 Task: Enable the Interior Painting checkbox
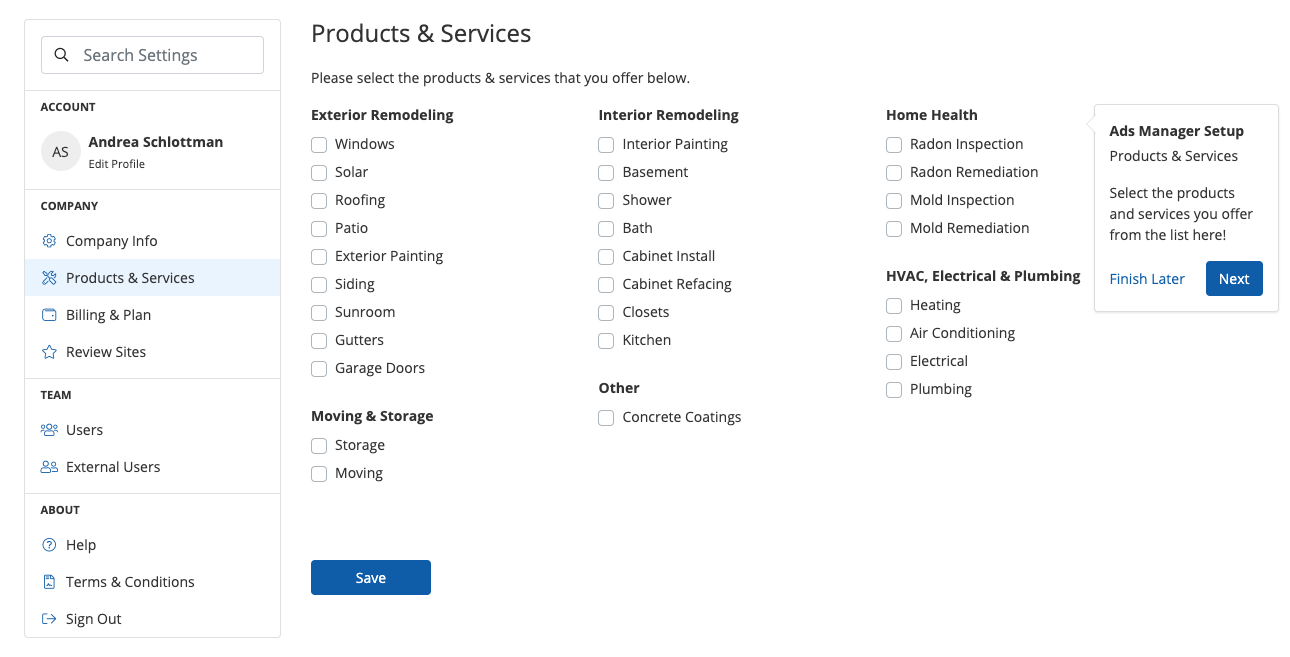(606, 144)
